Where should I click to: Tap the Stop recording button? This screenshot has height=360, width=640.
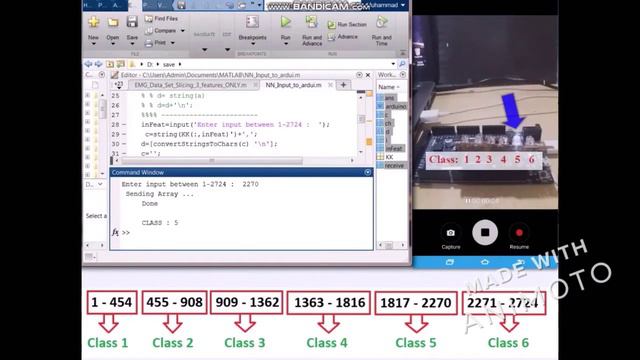pyautogui.click(x=485, y=233)
